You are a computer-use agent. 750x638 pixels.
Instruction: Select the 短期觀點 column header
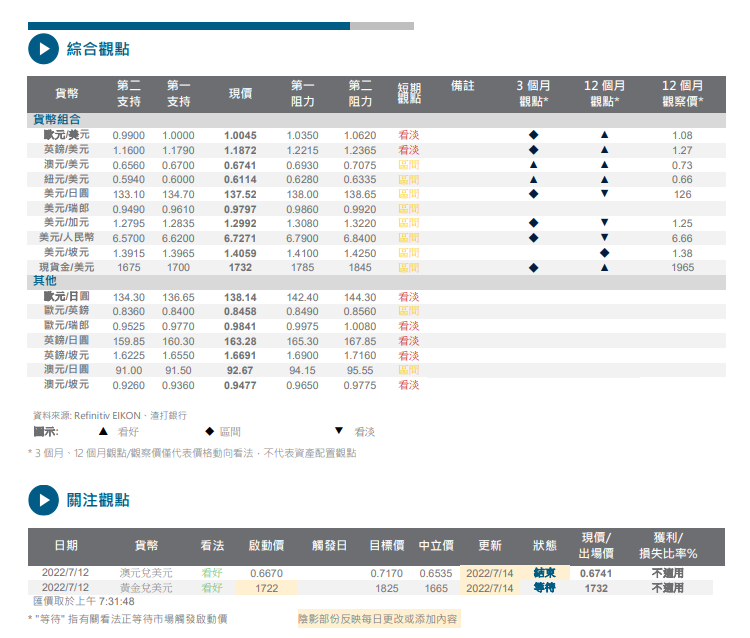pyautogui.click(x=409, y=93)
